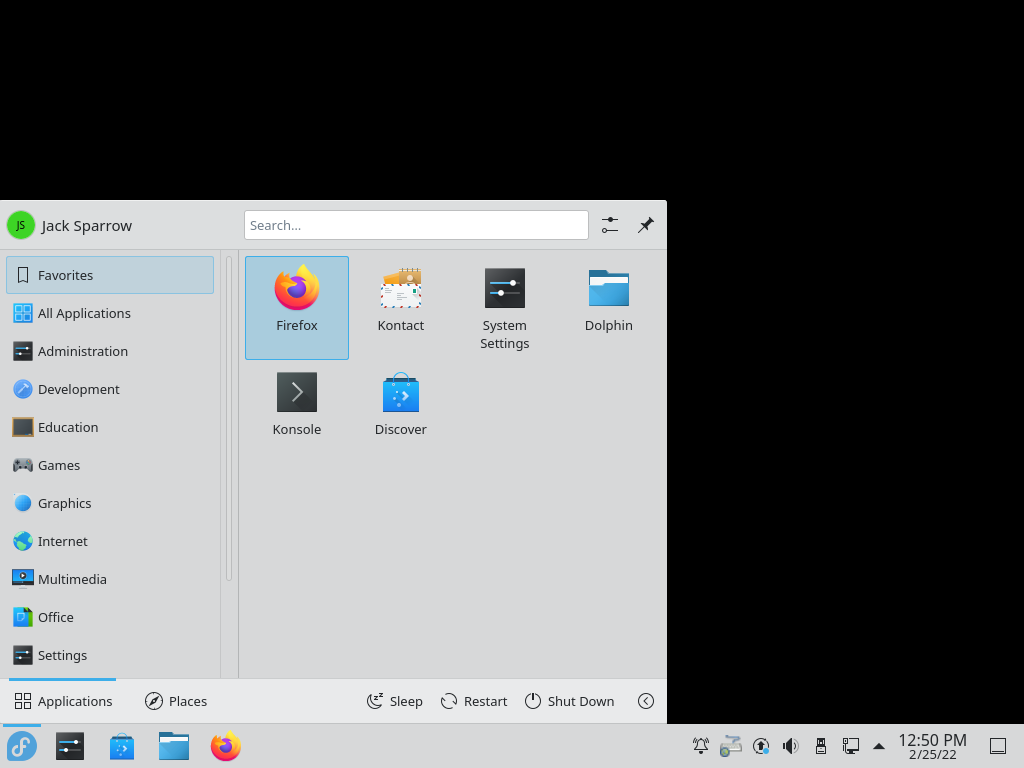Select the Office category
The image size is (1024, 768).
110,616
